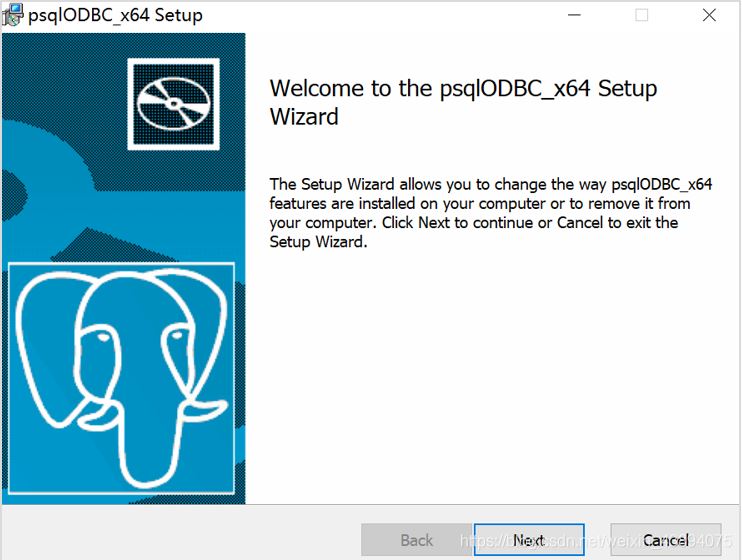Click the Next button to continue setup
This screenshot has height=560, width=742.
[529, 540]
